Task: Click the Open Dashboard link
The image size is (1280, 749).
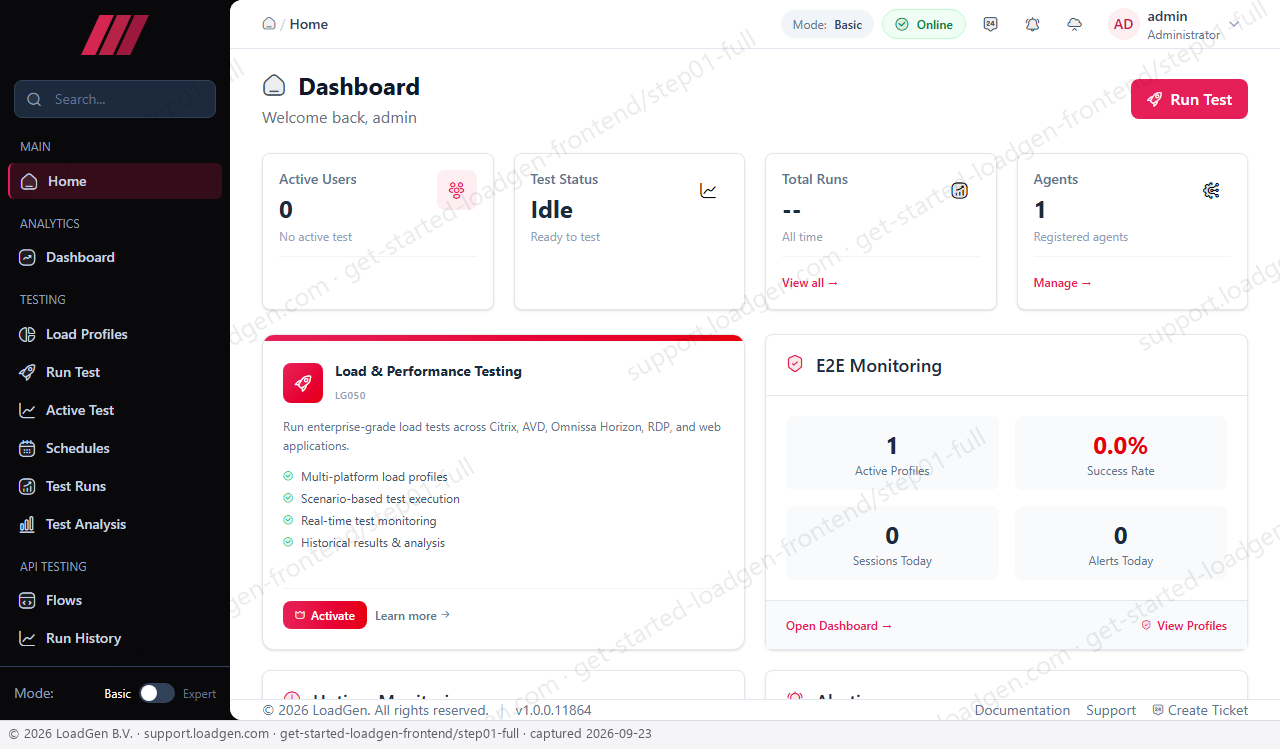Action: pos(838,626)
